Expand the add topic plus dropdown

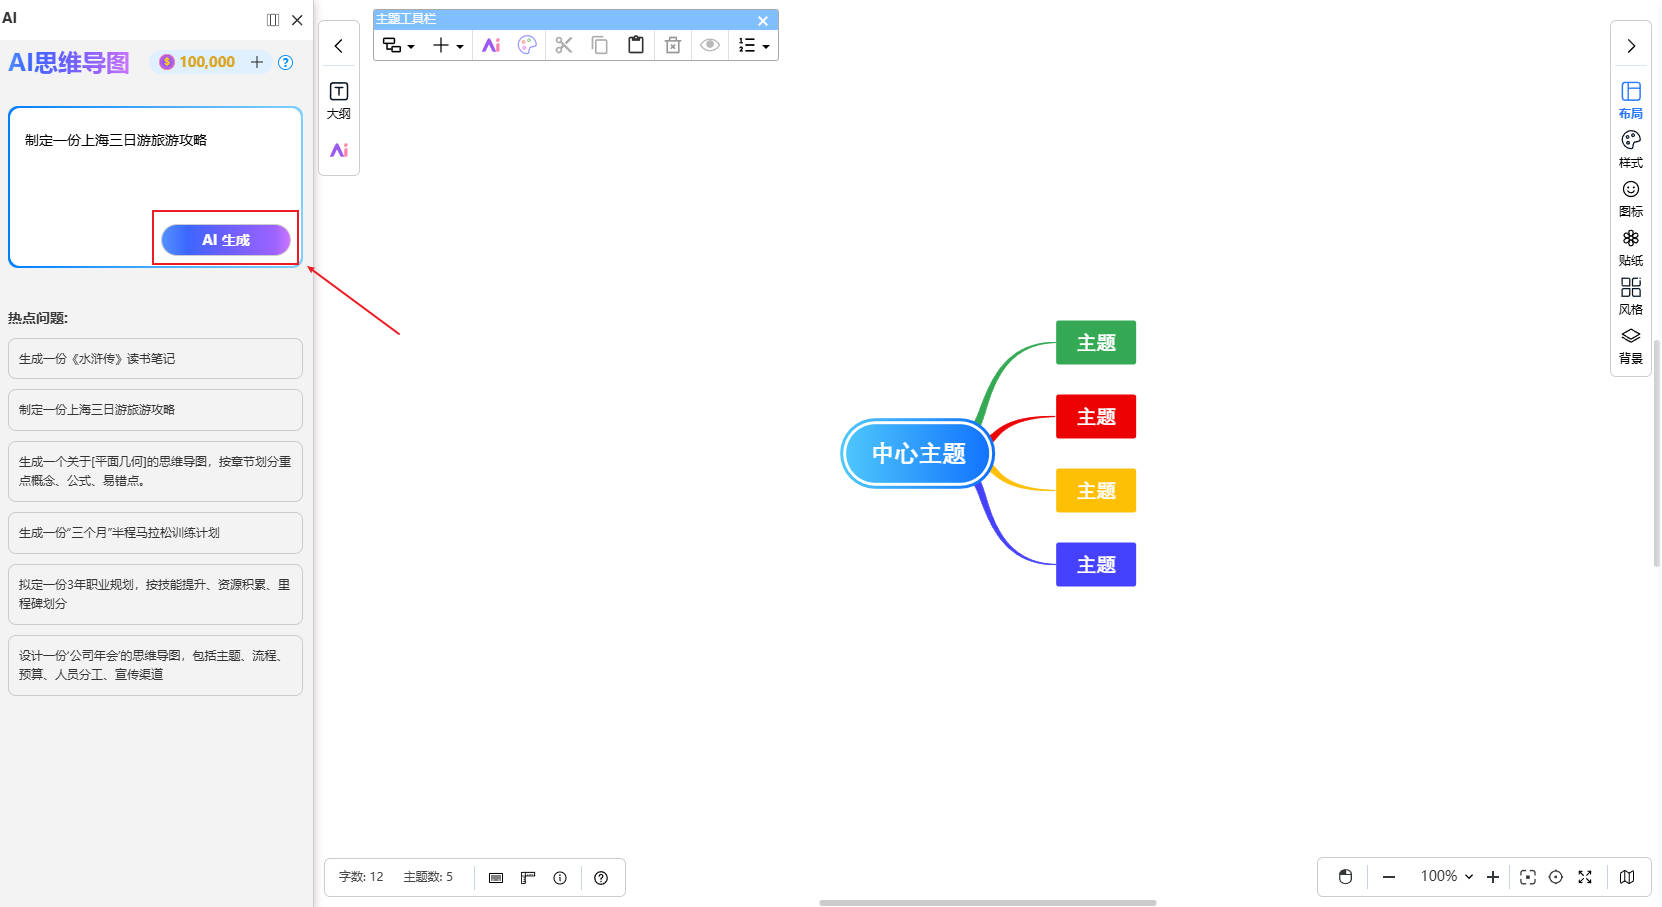[x=447, y=45]
